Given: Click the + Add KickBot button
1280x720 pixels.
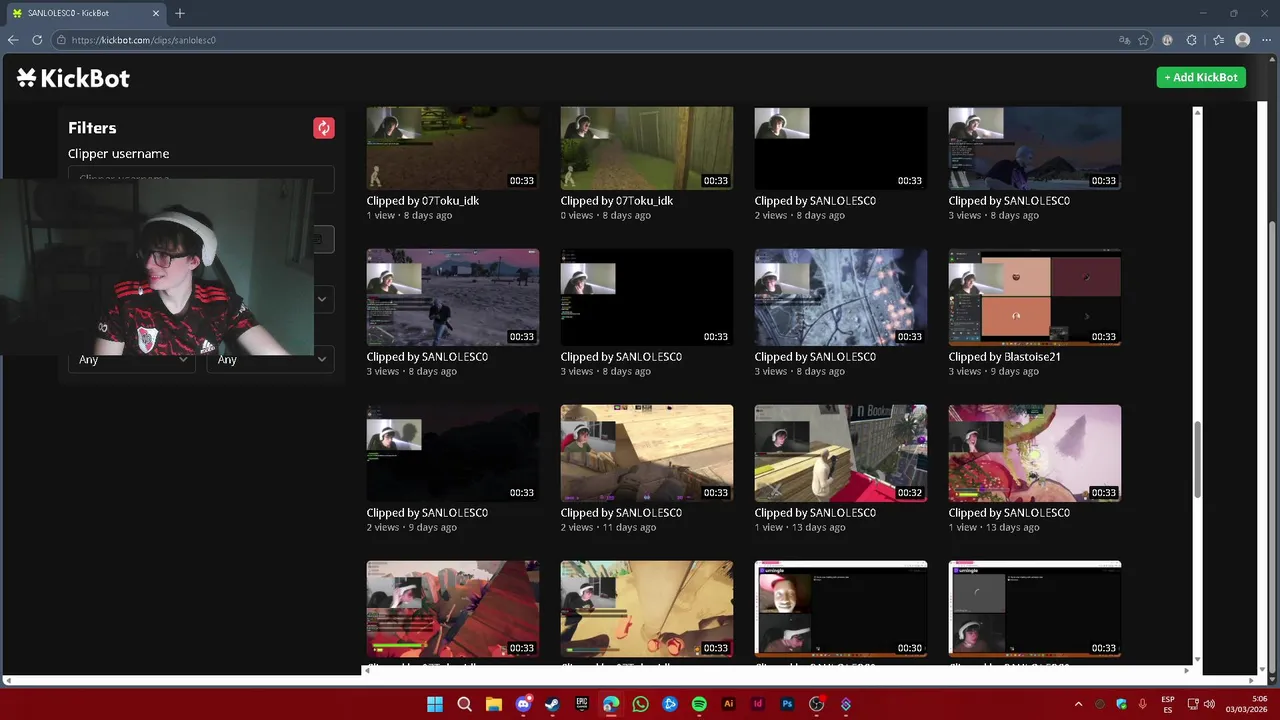Looking at the screenshot, I should pos(1201,77).
